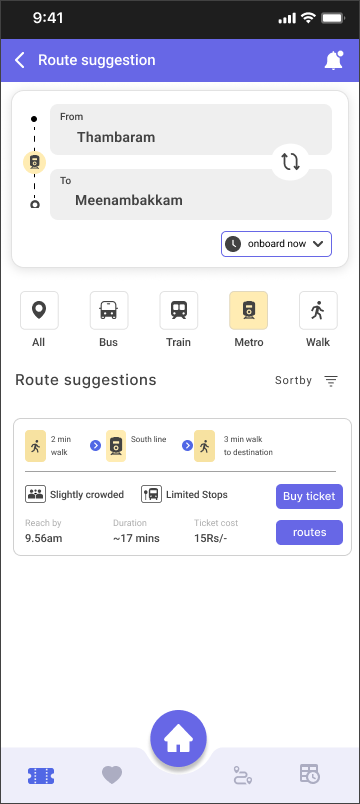Go to home with center button
The width and height of the screenshot is (360, 804).
pos(178,738)
